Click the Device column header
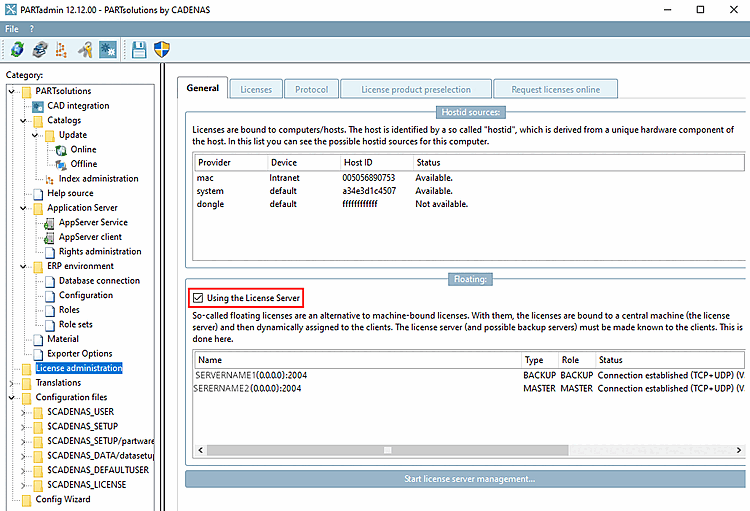The height and width of the screenshot is (511, 750). (x=304, y=163)
